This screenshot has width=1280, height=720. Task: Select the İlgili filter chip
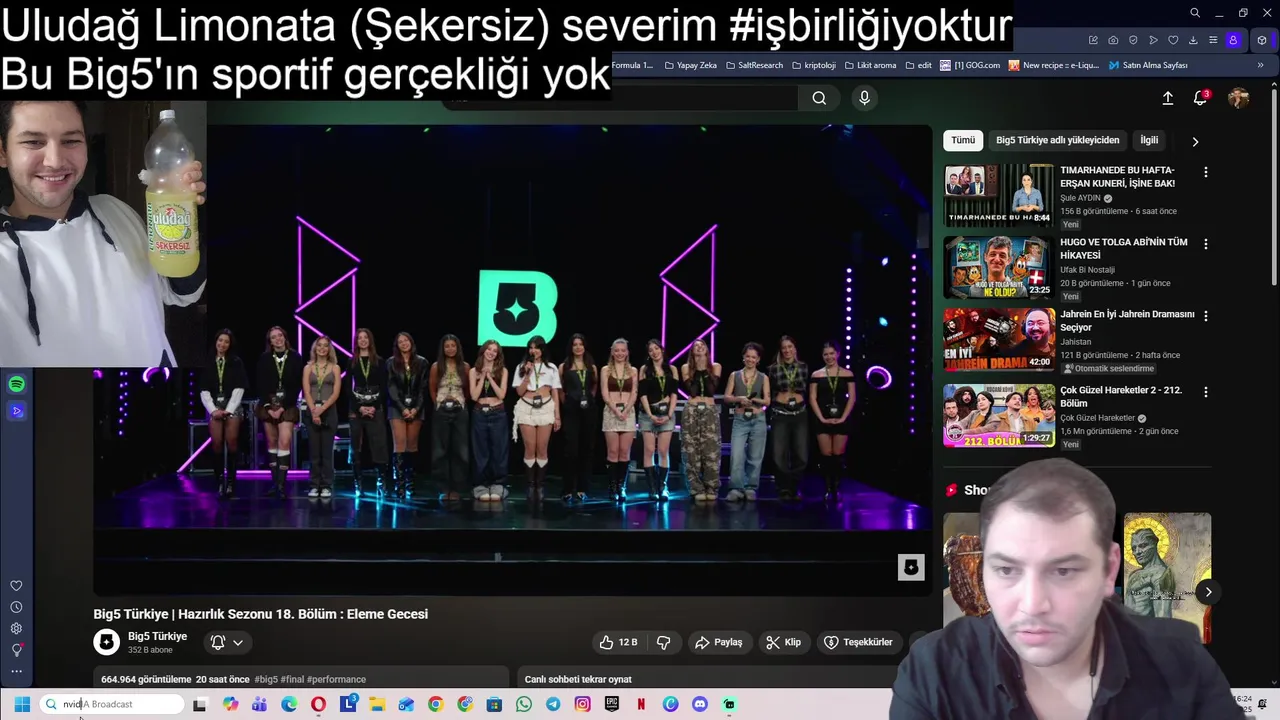pos(1149,140)
